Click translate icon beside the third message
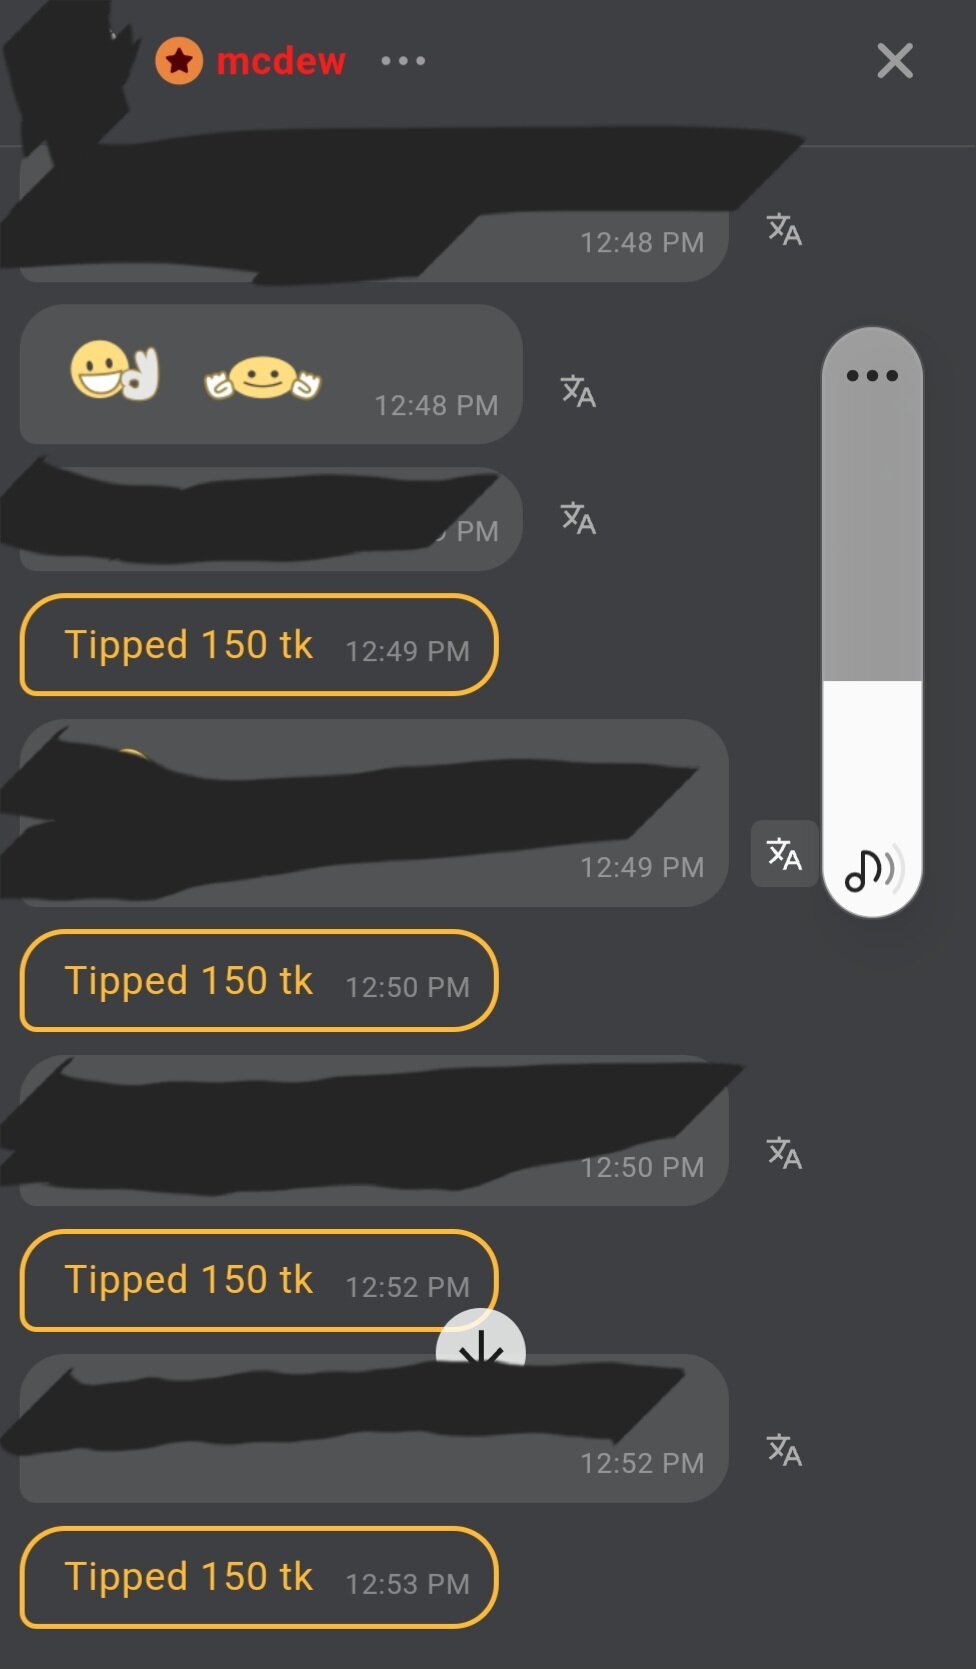Screen dimensions: 976x1669 tap(578, 518)
